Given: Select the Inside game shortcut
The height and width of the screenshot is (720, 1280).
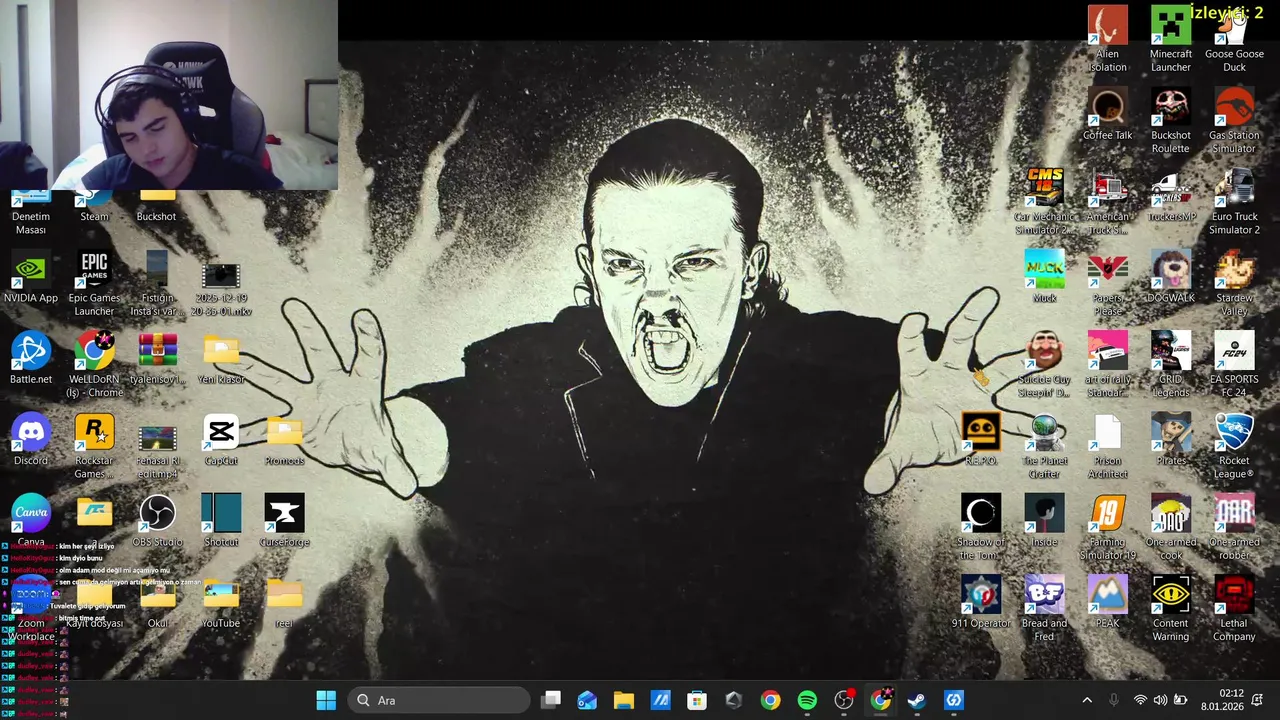Looking at the screenshot, I should [x=1044, y=521].
